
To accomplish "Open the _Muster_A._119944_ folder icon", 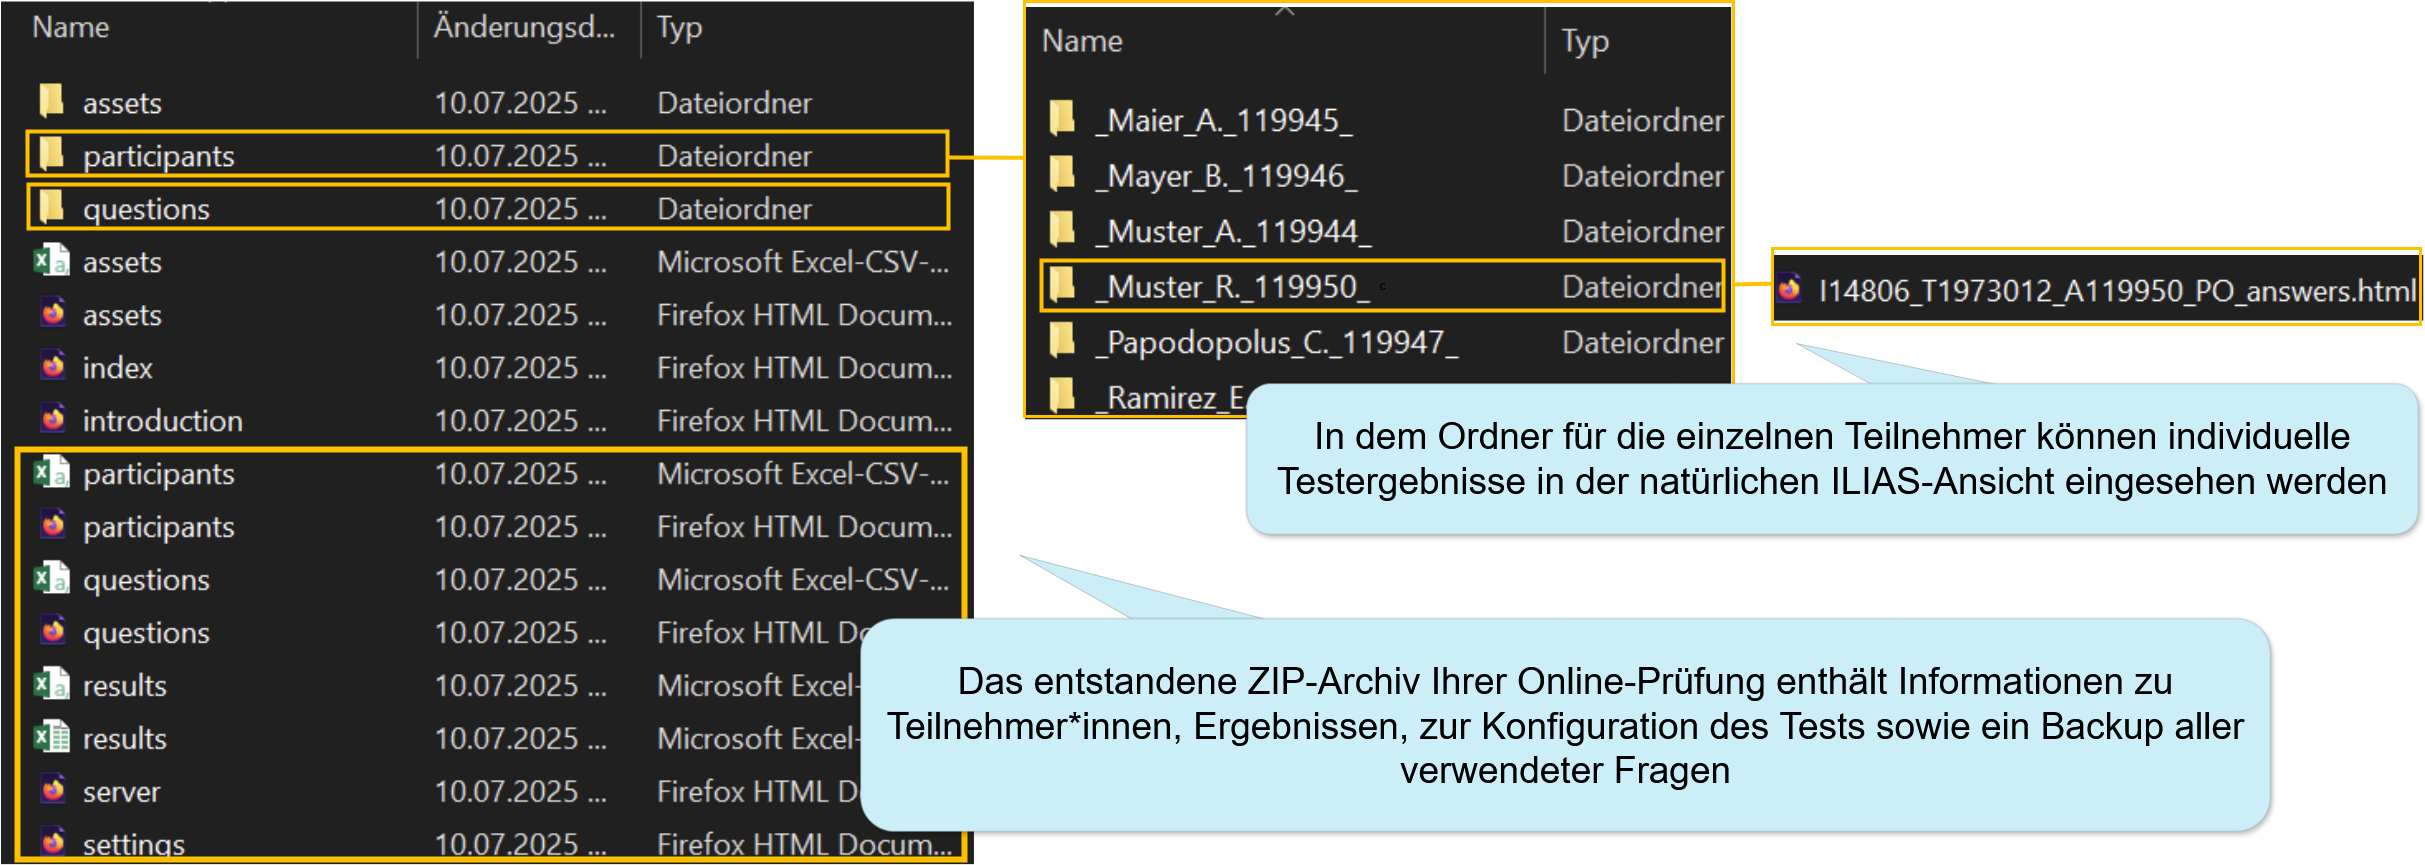I will pos(1062,229).
